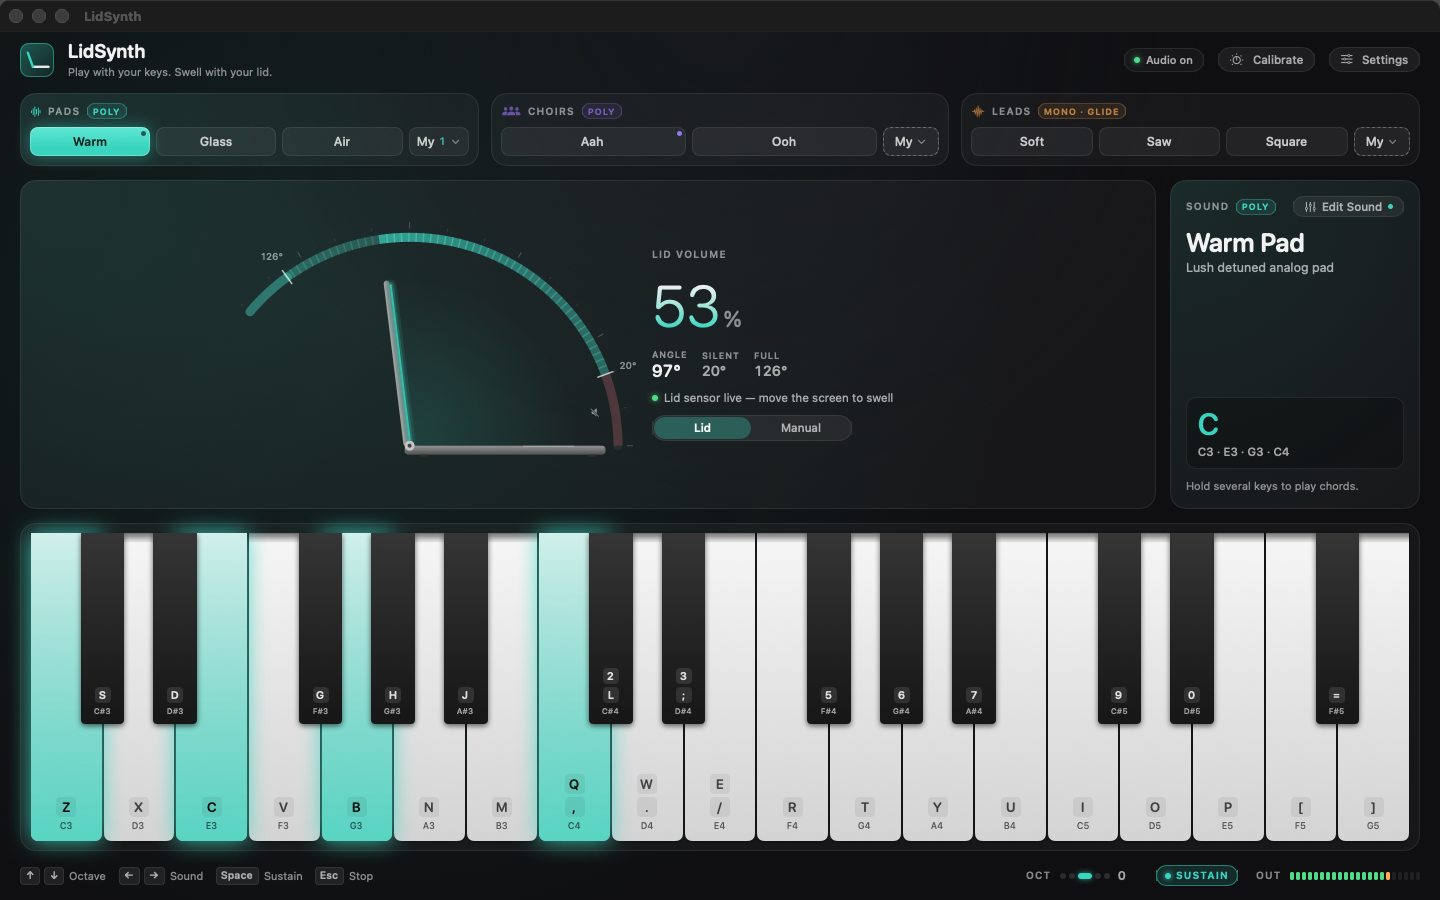Image resolution: width=1440 pixels, height=900 pixels.
Task: Toggle Audio on switch
Action: coord(1164,60)
